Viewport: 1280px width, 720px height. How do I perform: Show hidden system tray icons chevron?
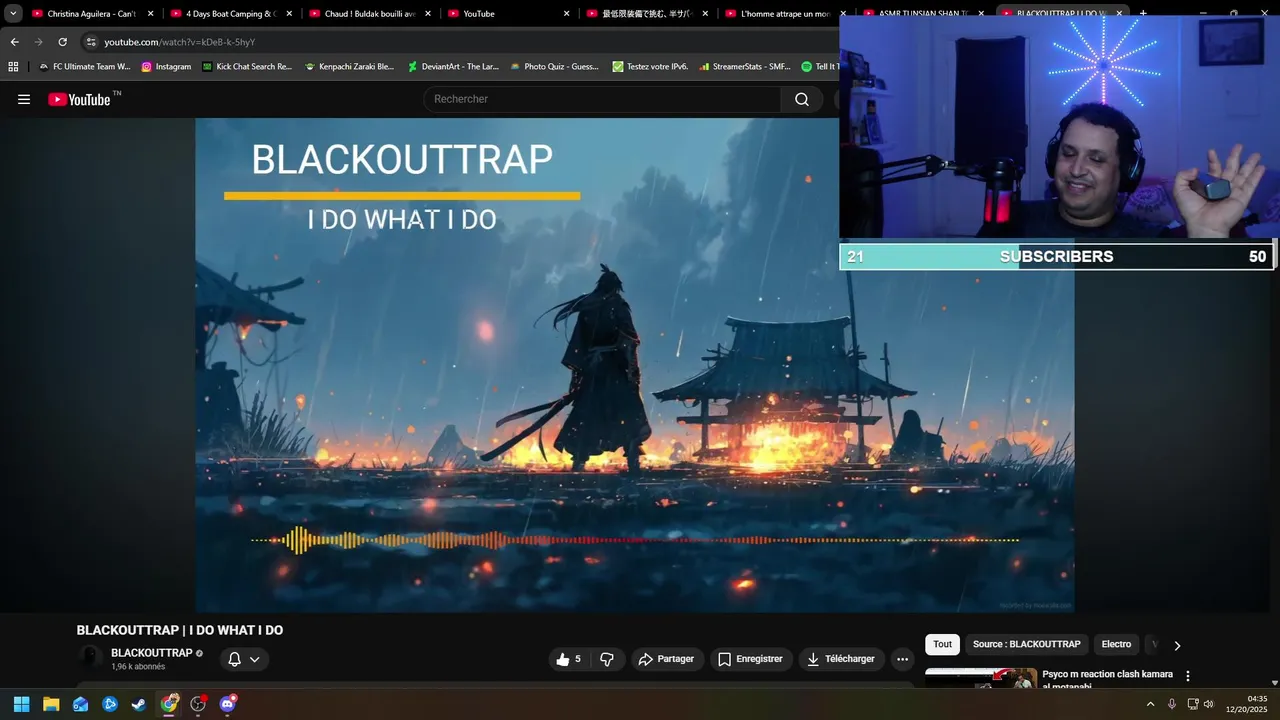point(1150,704)
